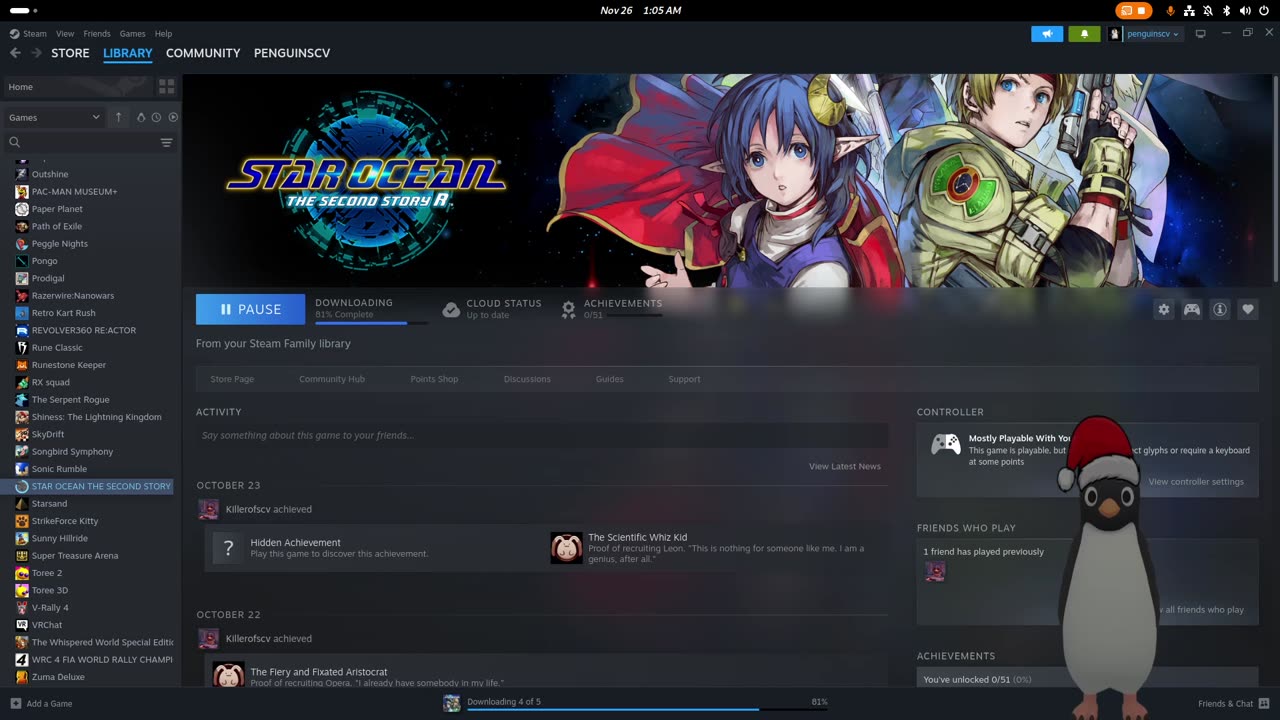
Task: Add Star Ocean to favorites heart icon
Action: click(1247, 310)
